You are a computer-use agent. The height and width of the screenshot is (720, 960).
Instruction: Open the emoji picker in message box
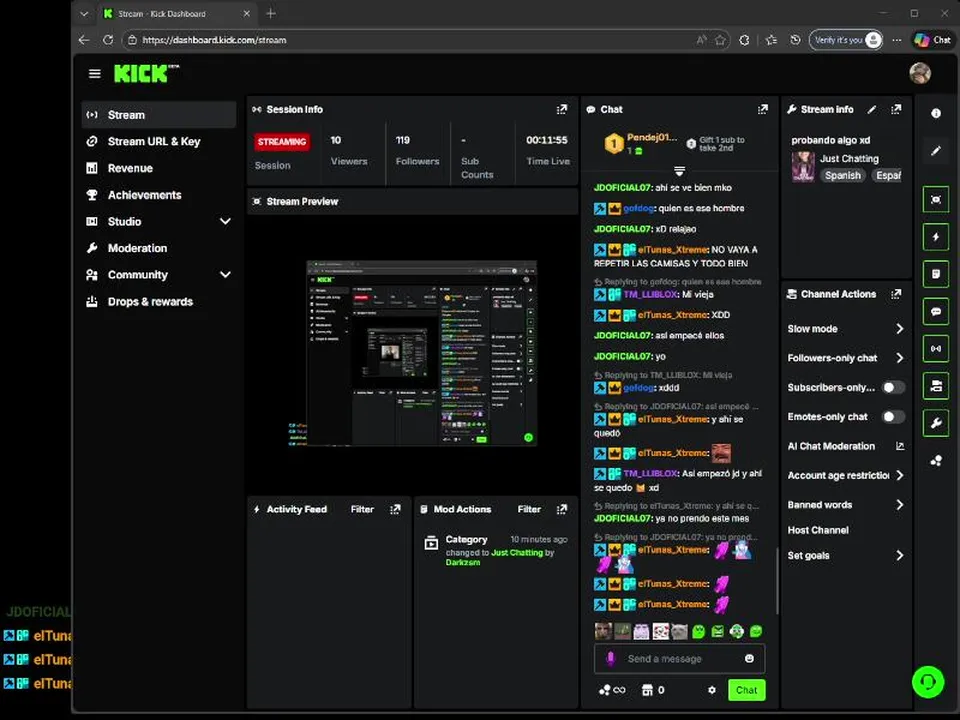pyautogui.click(x=749, y=659)
